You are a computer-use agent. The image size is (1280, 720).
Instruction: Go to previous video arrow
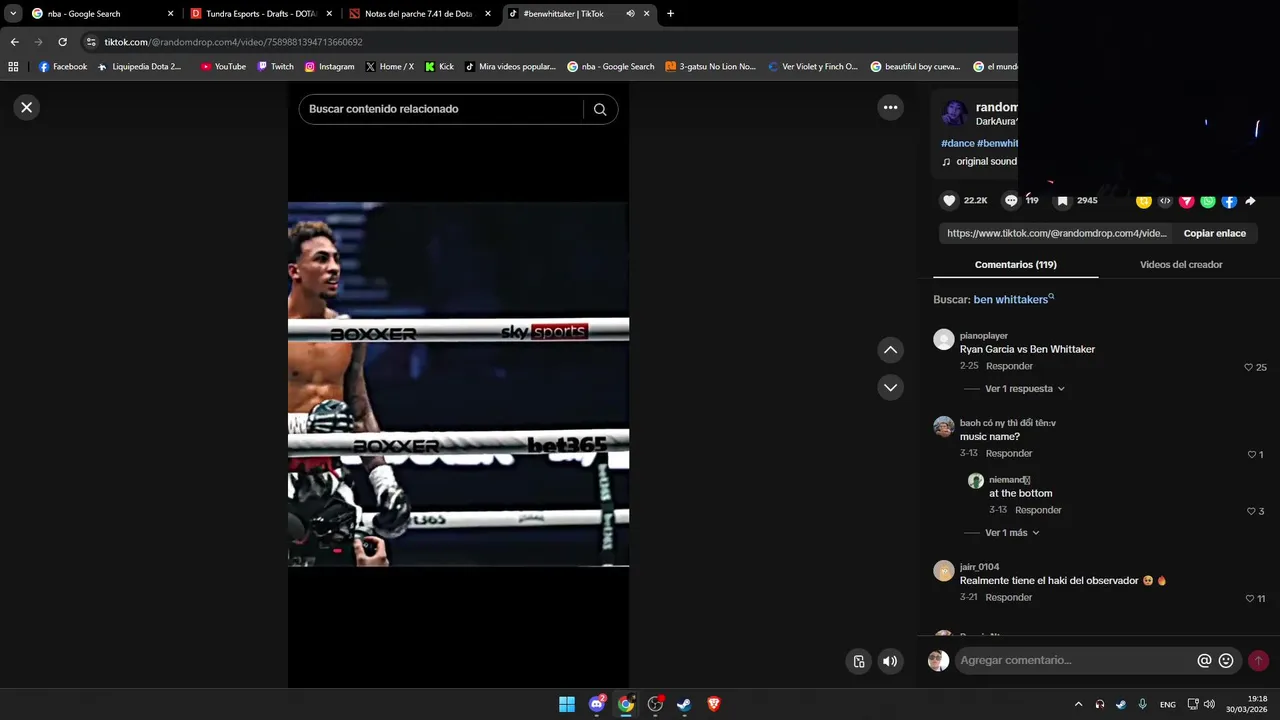(890, 350)
